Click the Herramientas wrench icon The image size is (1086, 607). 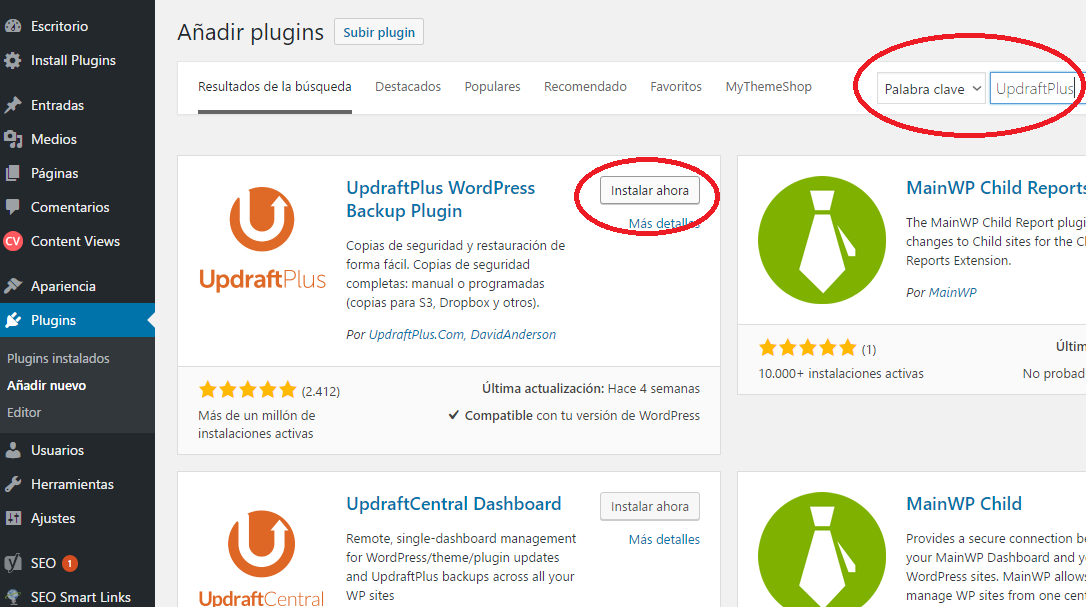point(12,484)
